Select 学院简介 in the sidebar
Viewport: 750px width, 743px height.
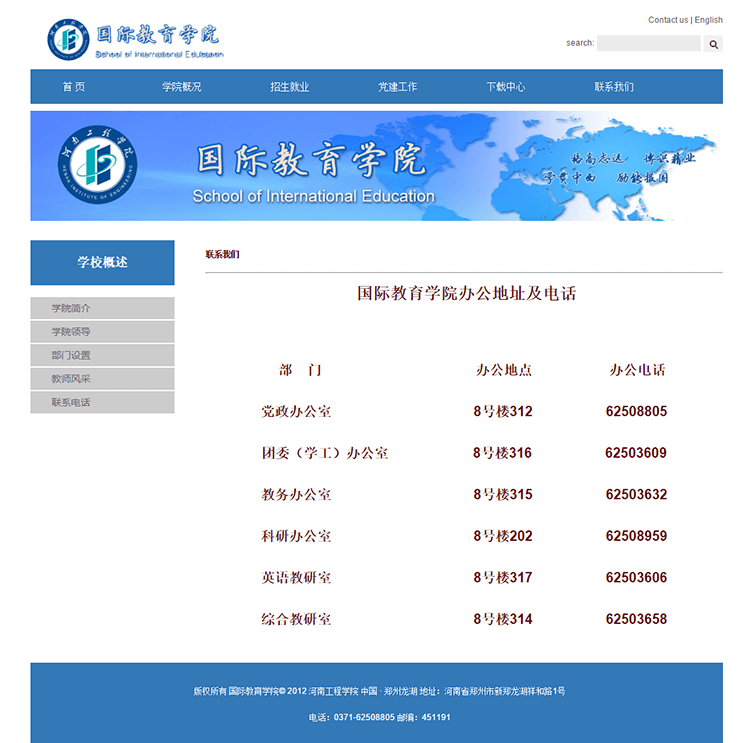pyautogui.click(x=102, y=308)
